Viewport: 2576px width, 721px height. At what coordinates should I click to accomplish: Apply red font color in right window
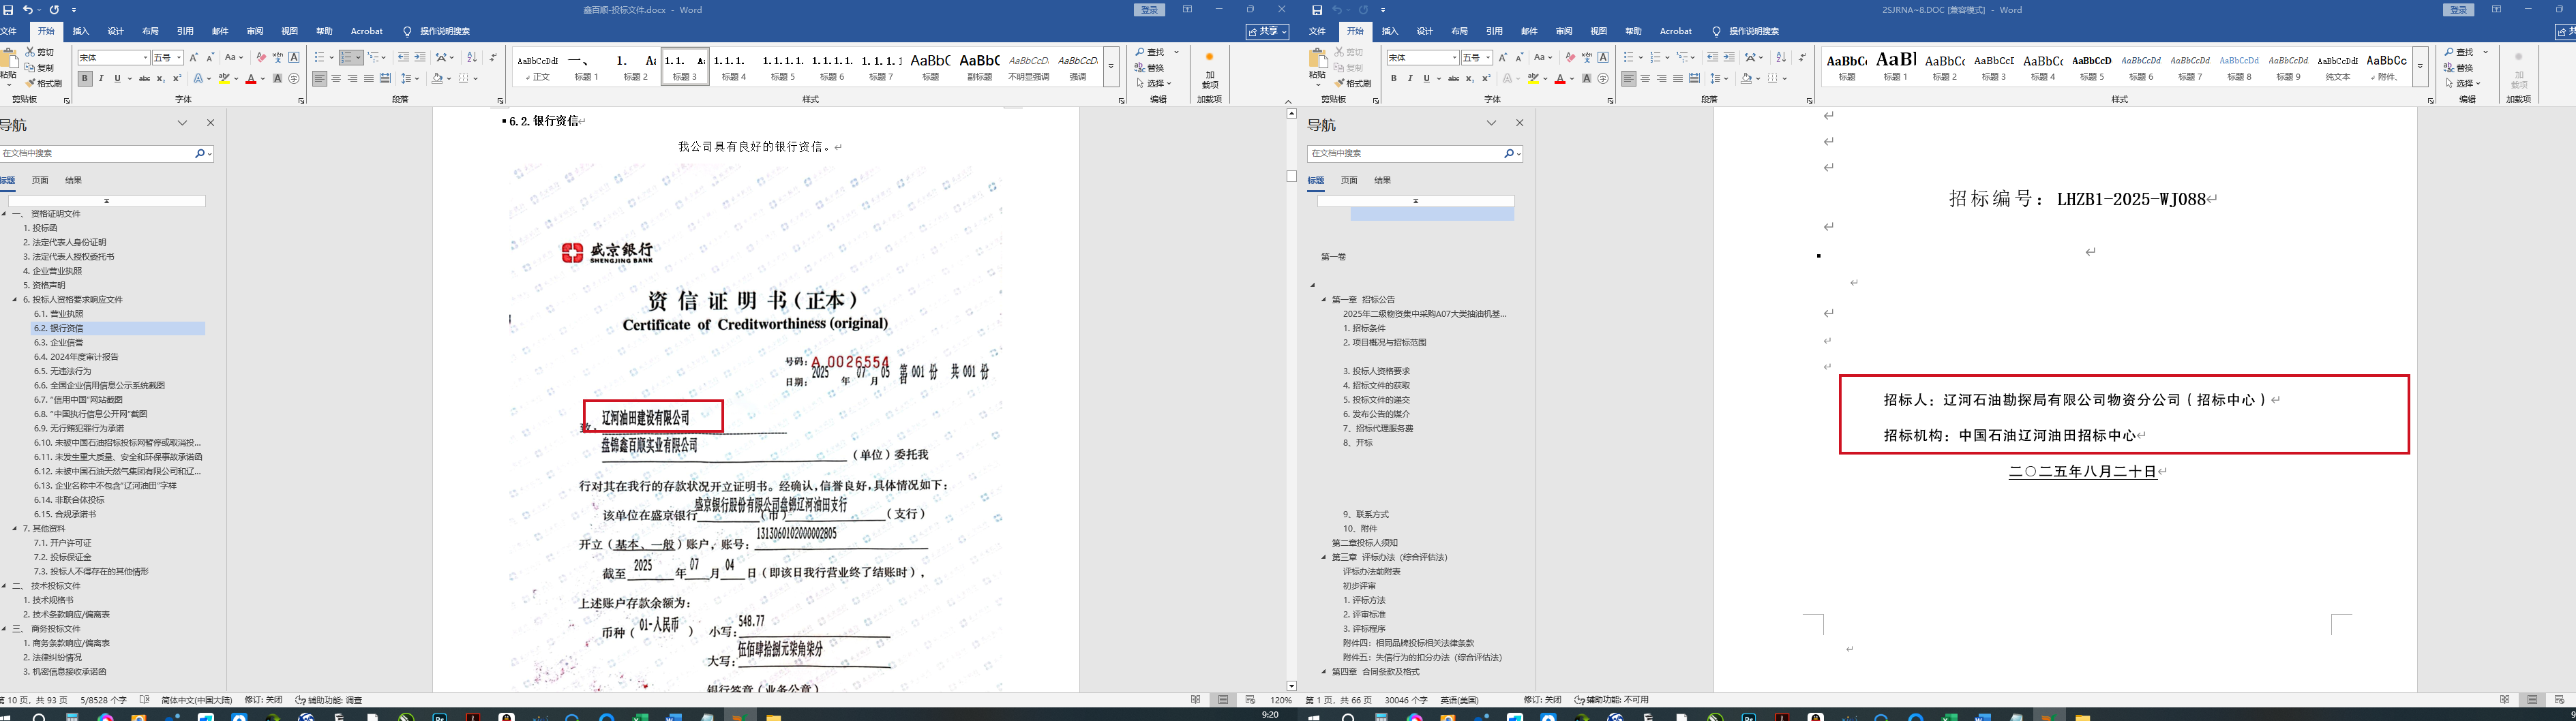[1560, 79]
